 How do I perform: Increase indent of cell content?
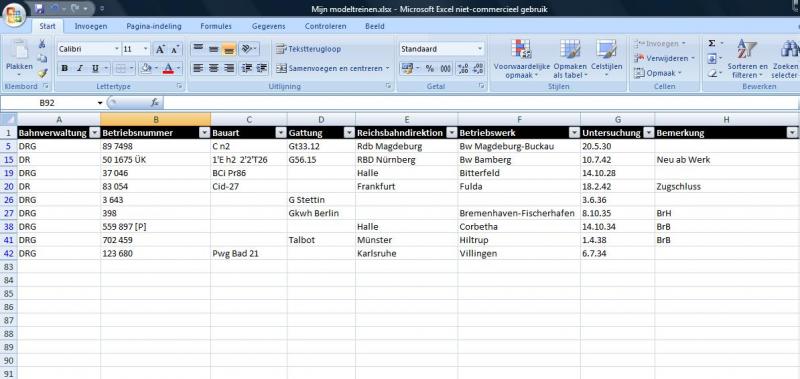pyautogui.click(x=262, y=68)
